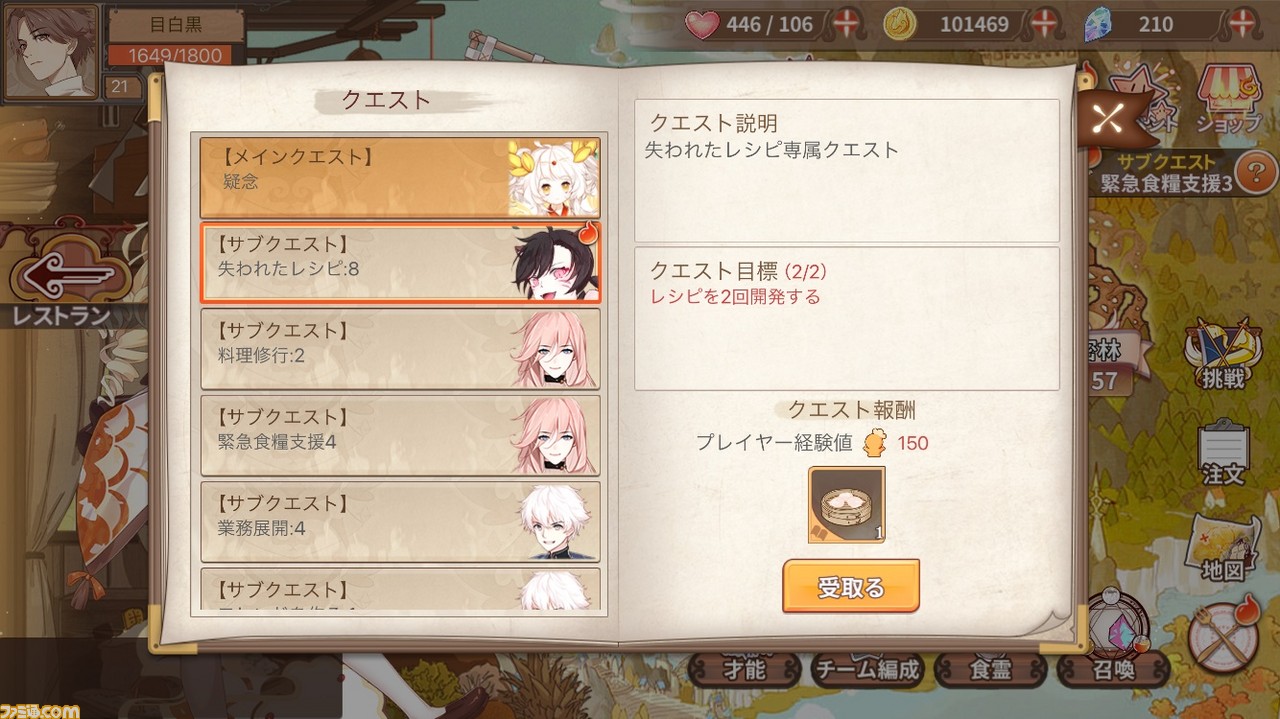Select subquest 料理修行:2
The height and width of the screenshot is (719, 1280).
point(400,349)
